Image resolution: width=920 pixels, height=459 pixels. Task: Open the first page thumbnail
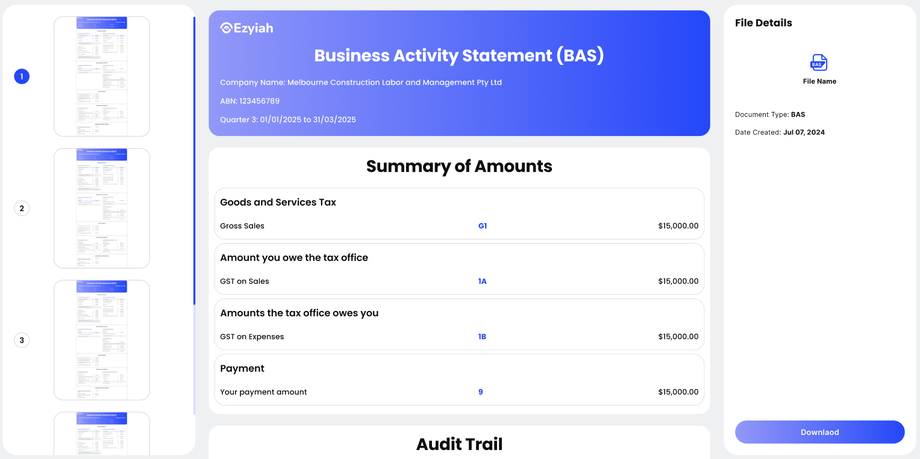click(x=102, y=76)
